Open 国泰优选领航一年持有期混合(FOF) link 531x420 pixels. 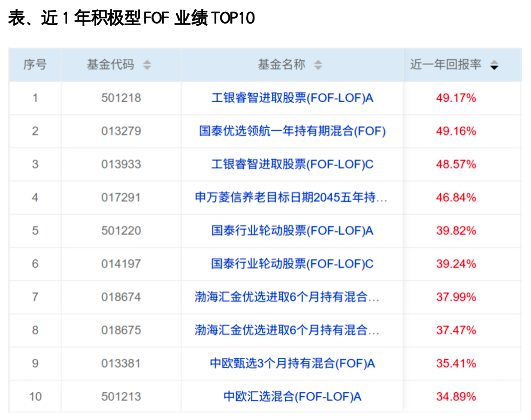pos(292,131)
